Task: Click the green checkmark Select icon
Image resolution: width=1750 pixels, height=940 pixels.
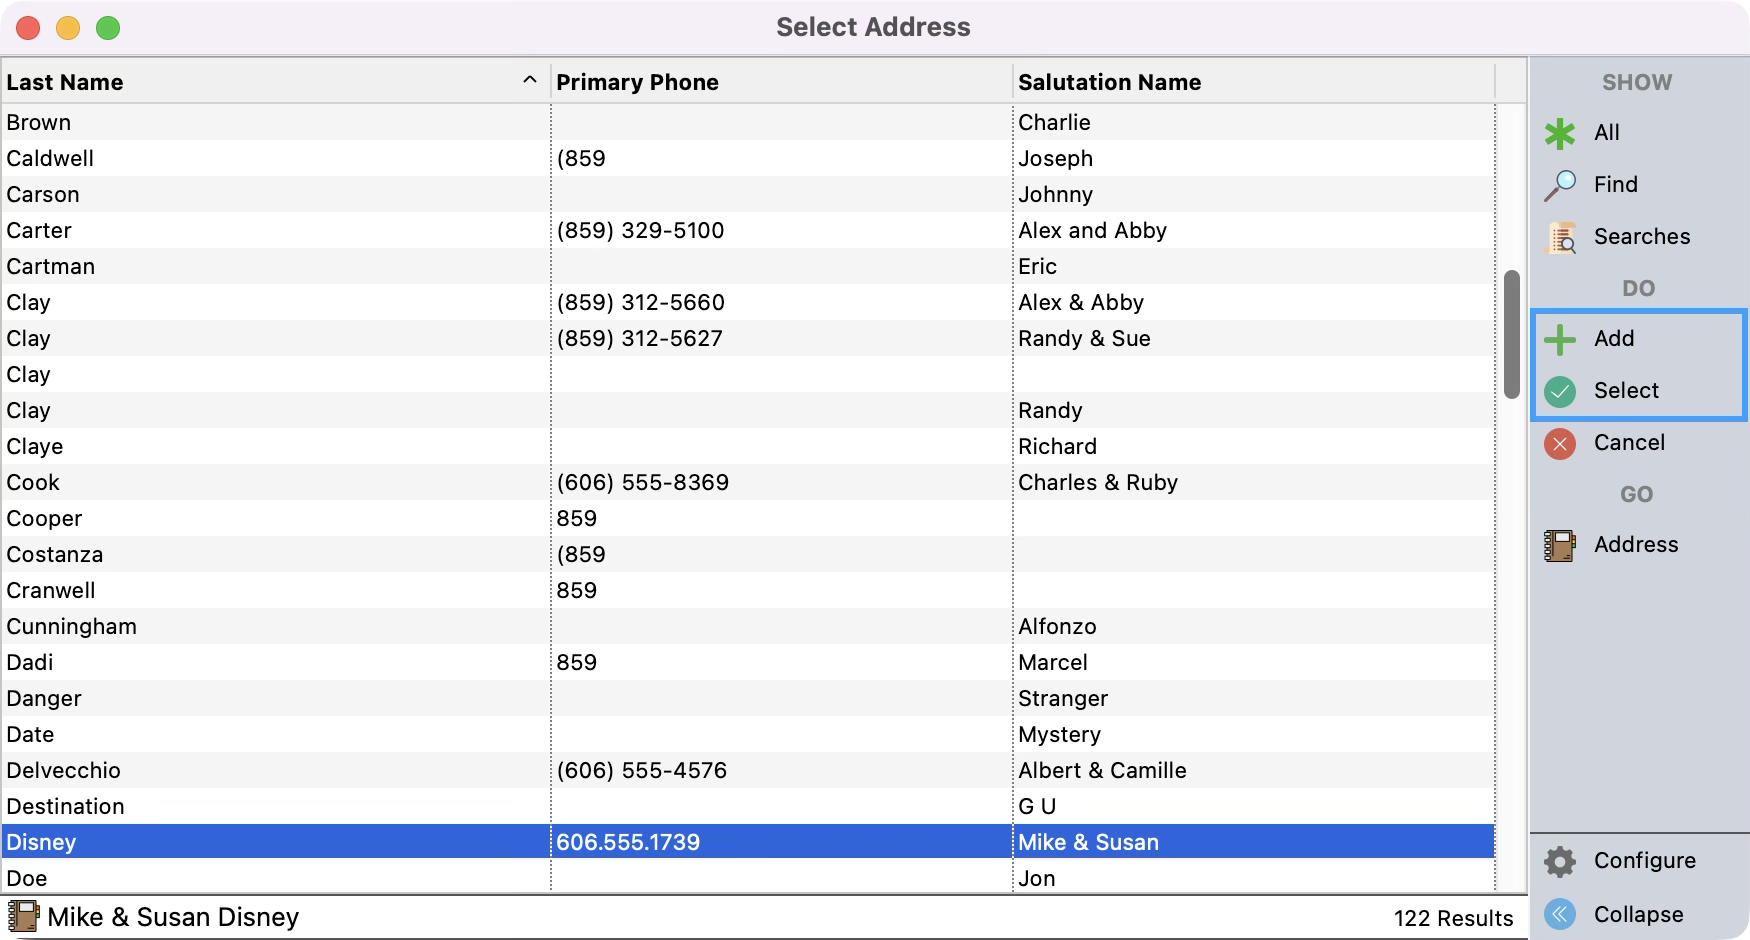Action: click(1560, 391)
